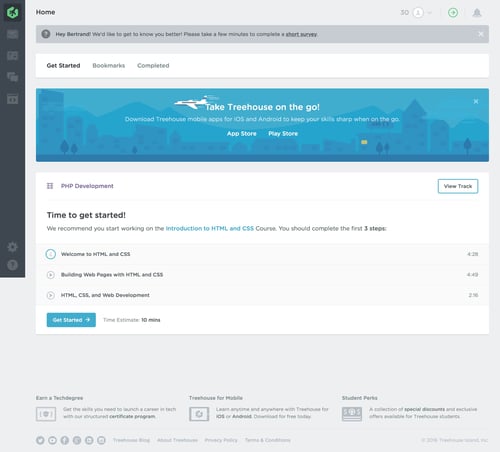Viewport: 500px width, 452px height.
Task: Click the Treehouse for Mobile heading
Action: pyautogui.click(x=216, y=398)
